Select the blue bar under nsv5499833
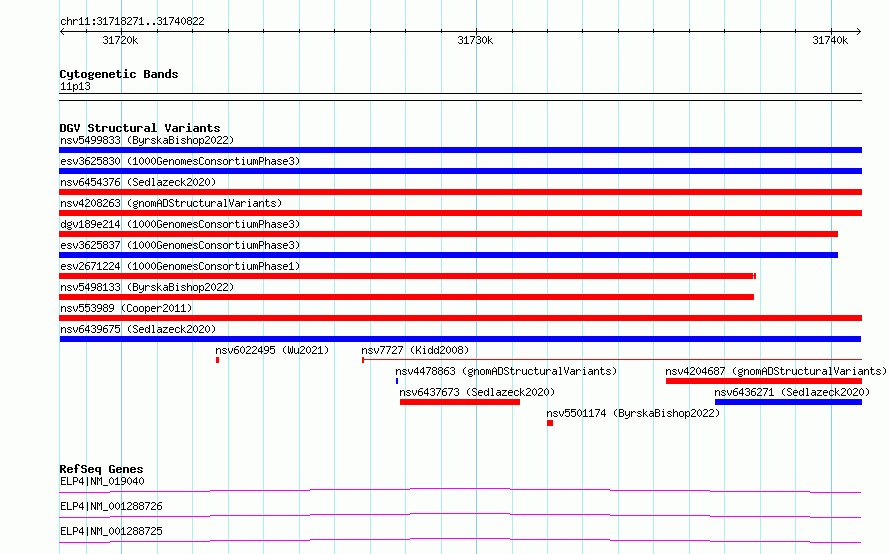 click(x=460, y=150)
